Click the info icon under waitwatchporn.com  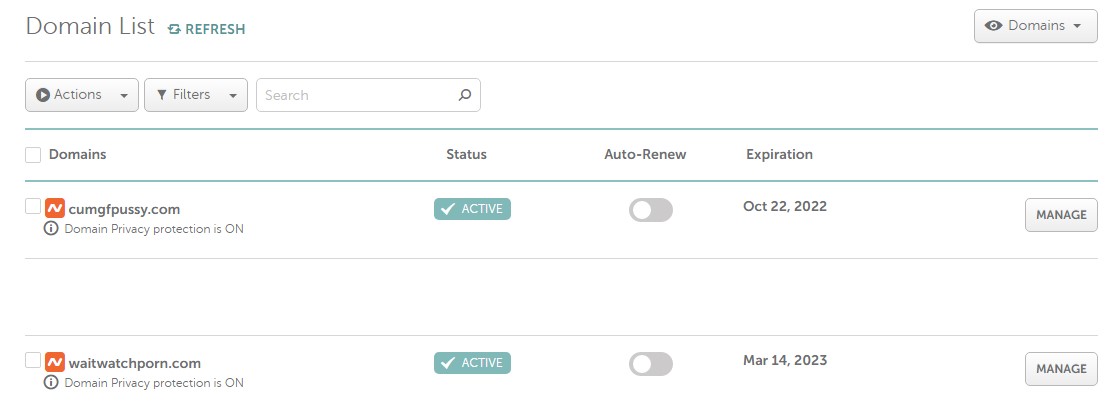(x=52, y=383)
